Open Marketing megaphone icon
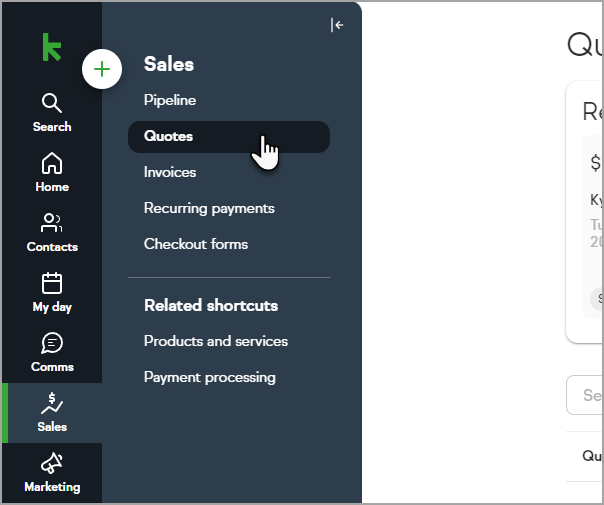The width and height of the screenshot is (604, 505). click(x=52, y=463)
